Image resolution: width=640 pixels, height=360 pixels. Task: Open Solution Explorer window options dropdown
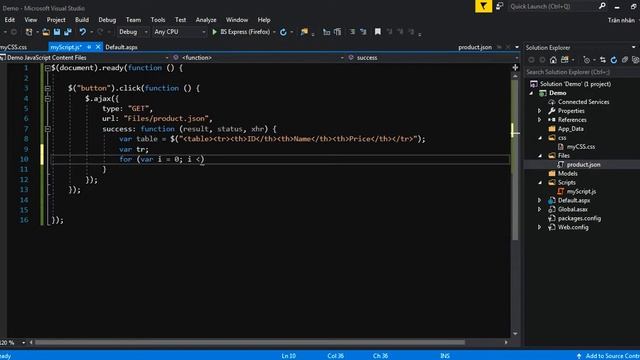[x=634, y=47]
